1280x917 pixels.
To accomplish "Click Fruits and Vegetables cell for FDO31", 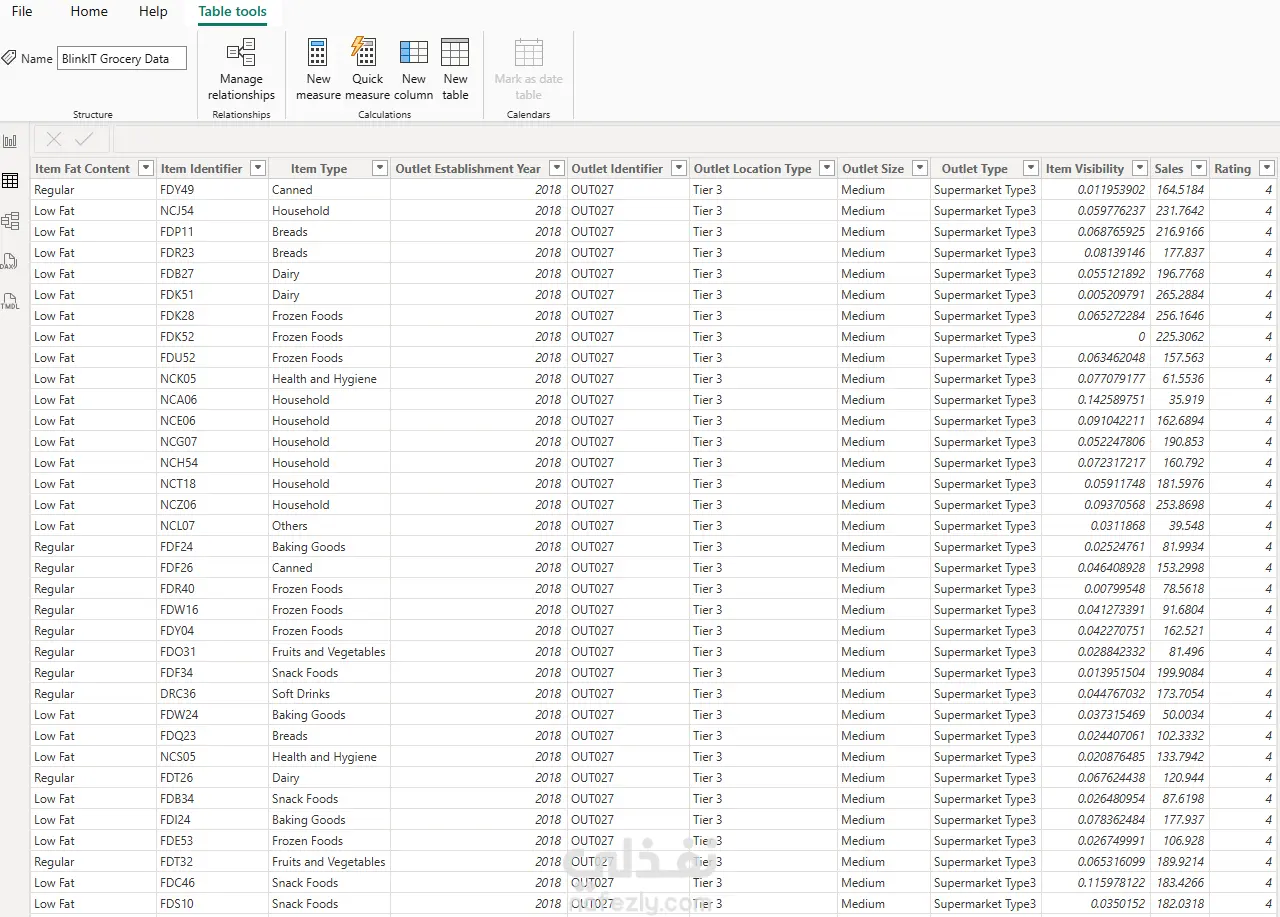I will click(x=329, y=652).
